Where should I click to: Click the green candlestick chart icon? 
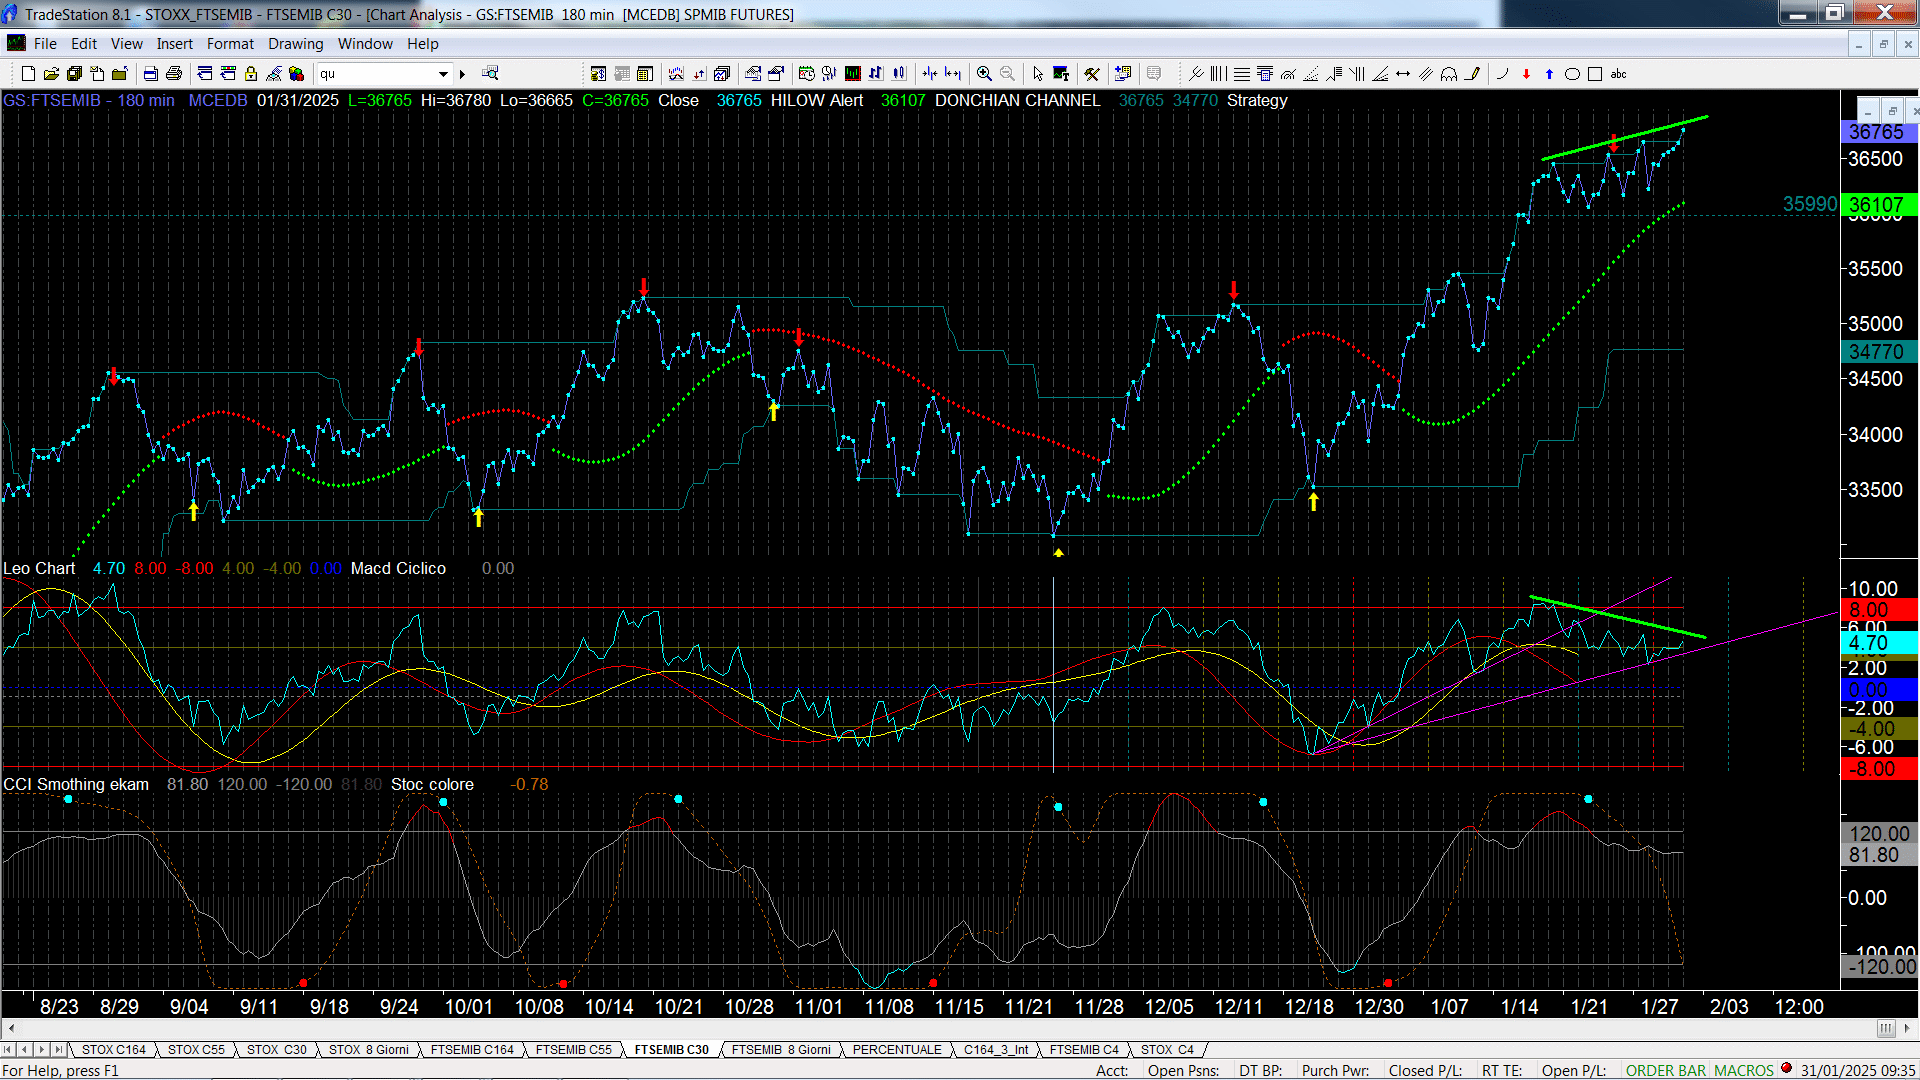(853, 73)
